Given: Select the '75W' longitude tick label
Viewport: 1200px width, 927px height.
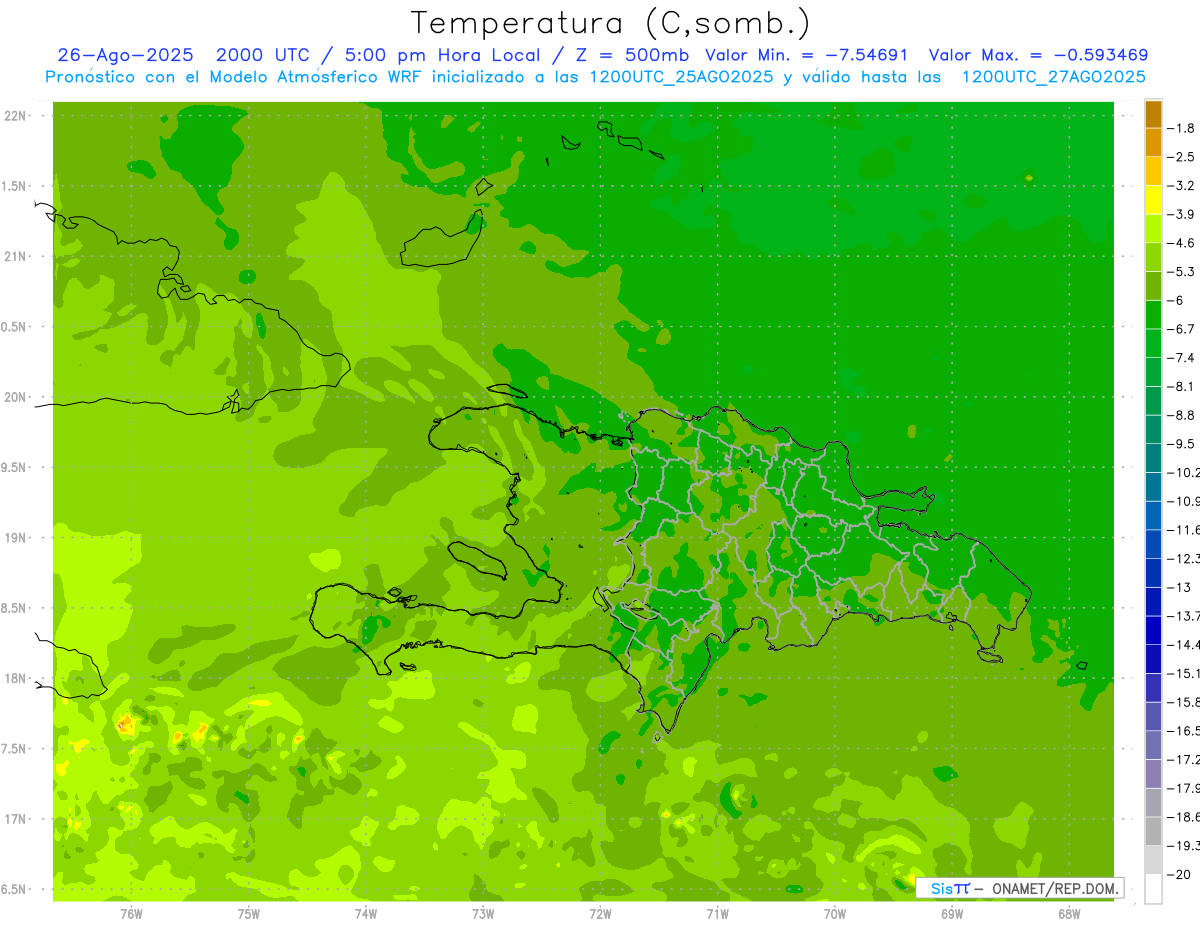Looking at the screenshot, I should (248, 913).
